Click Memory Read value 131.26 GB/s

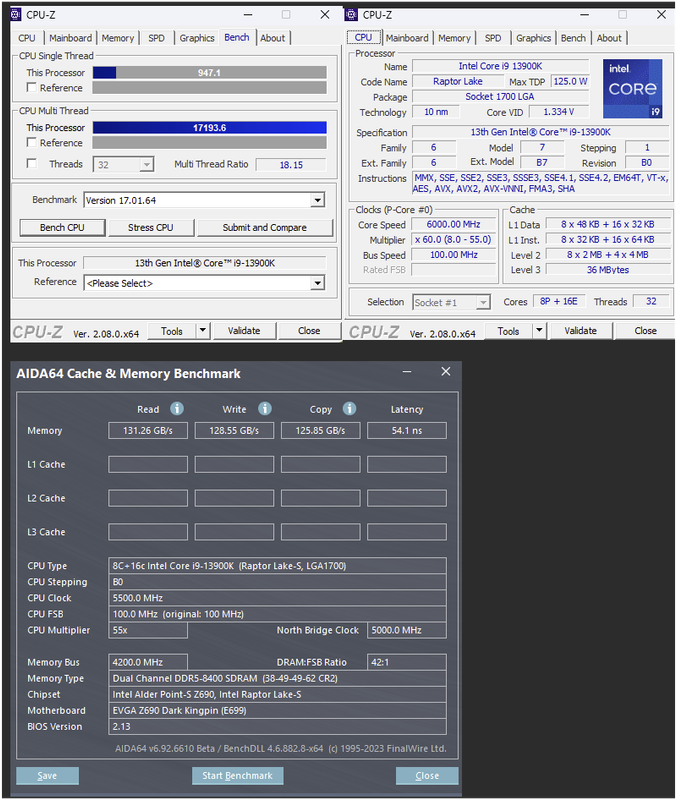[148, 431]
